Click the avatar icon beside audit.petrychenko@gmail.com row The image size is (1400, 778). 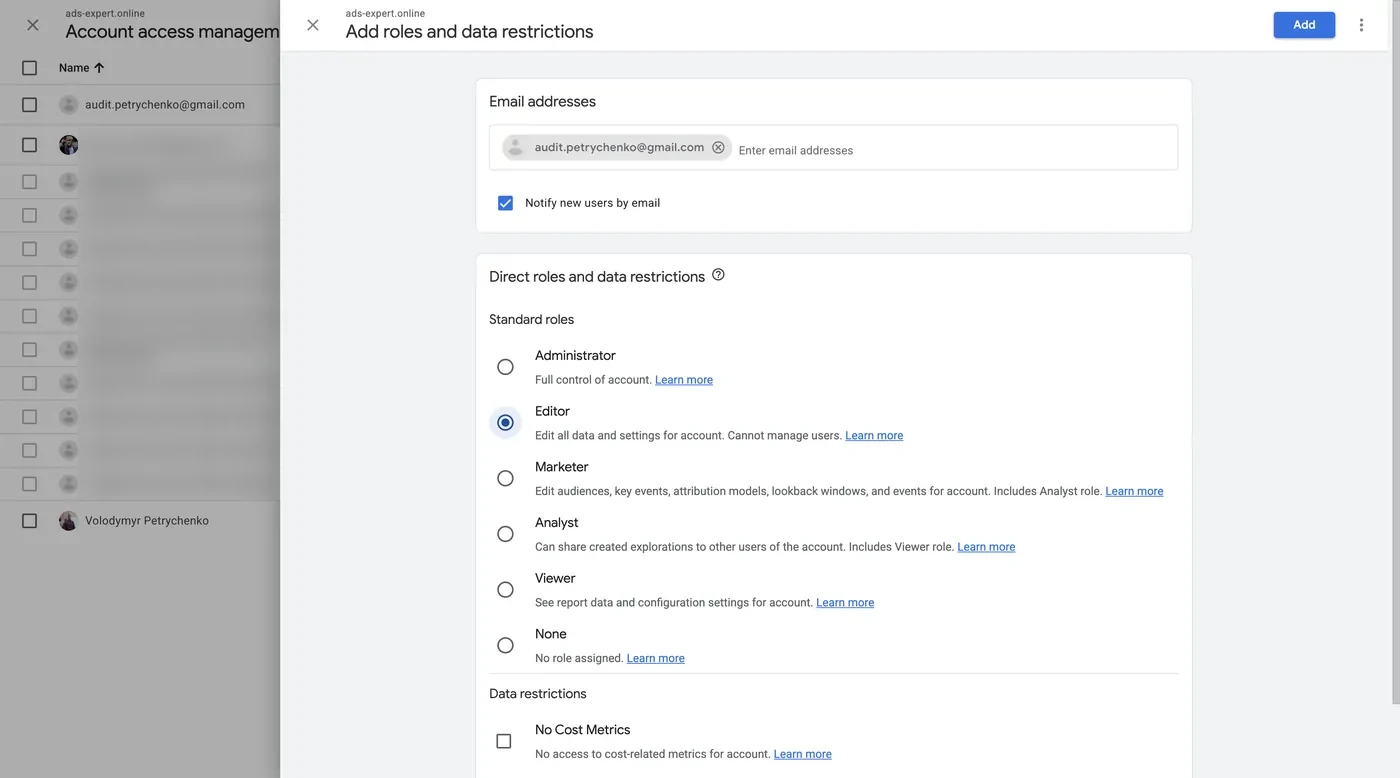tap(68, 104)
